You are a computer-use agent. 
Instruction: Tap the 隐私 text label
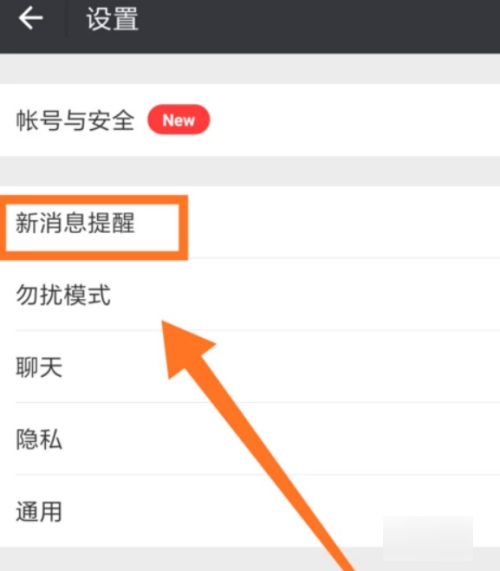(x=39, y=439)
